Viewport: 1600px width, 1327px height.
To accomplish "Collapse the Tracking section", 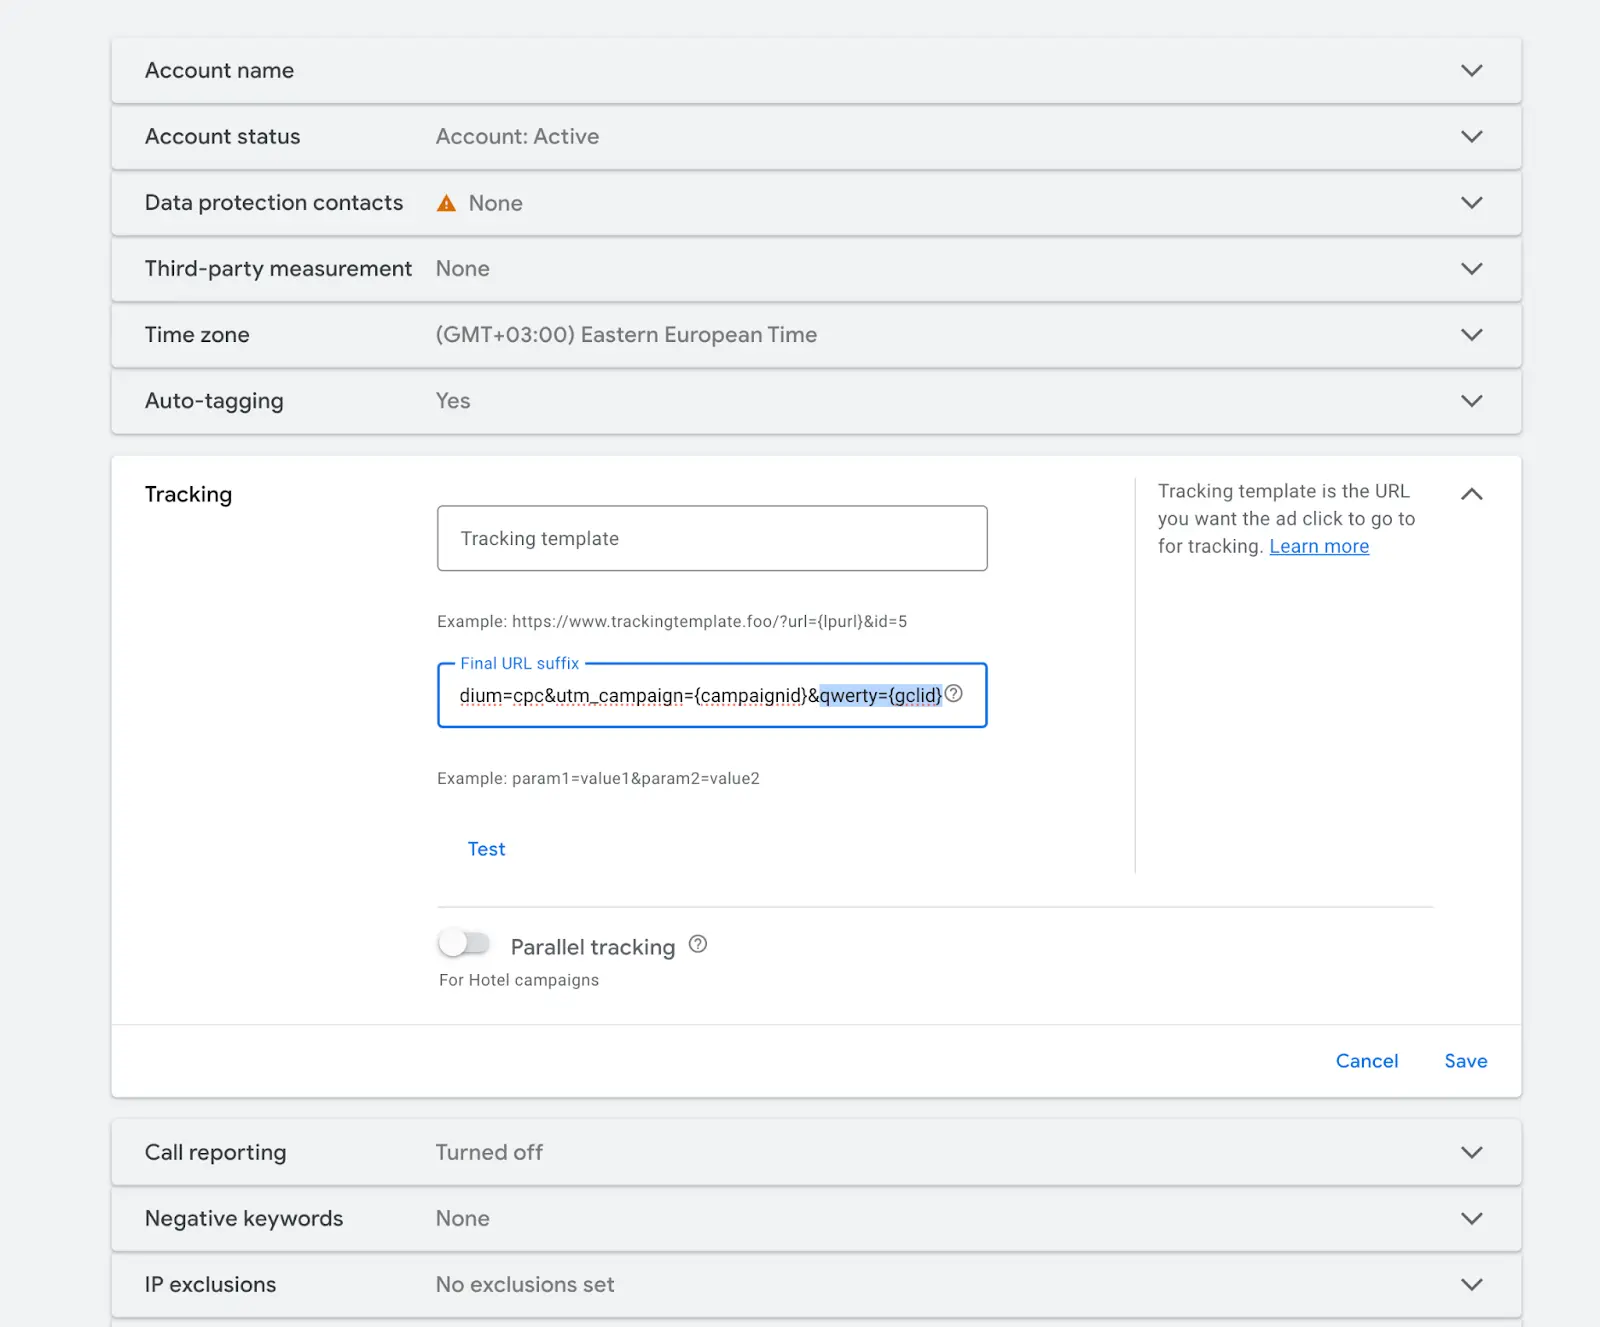I will (x=1471, y=494).
